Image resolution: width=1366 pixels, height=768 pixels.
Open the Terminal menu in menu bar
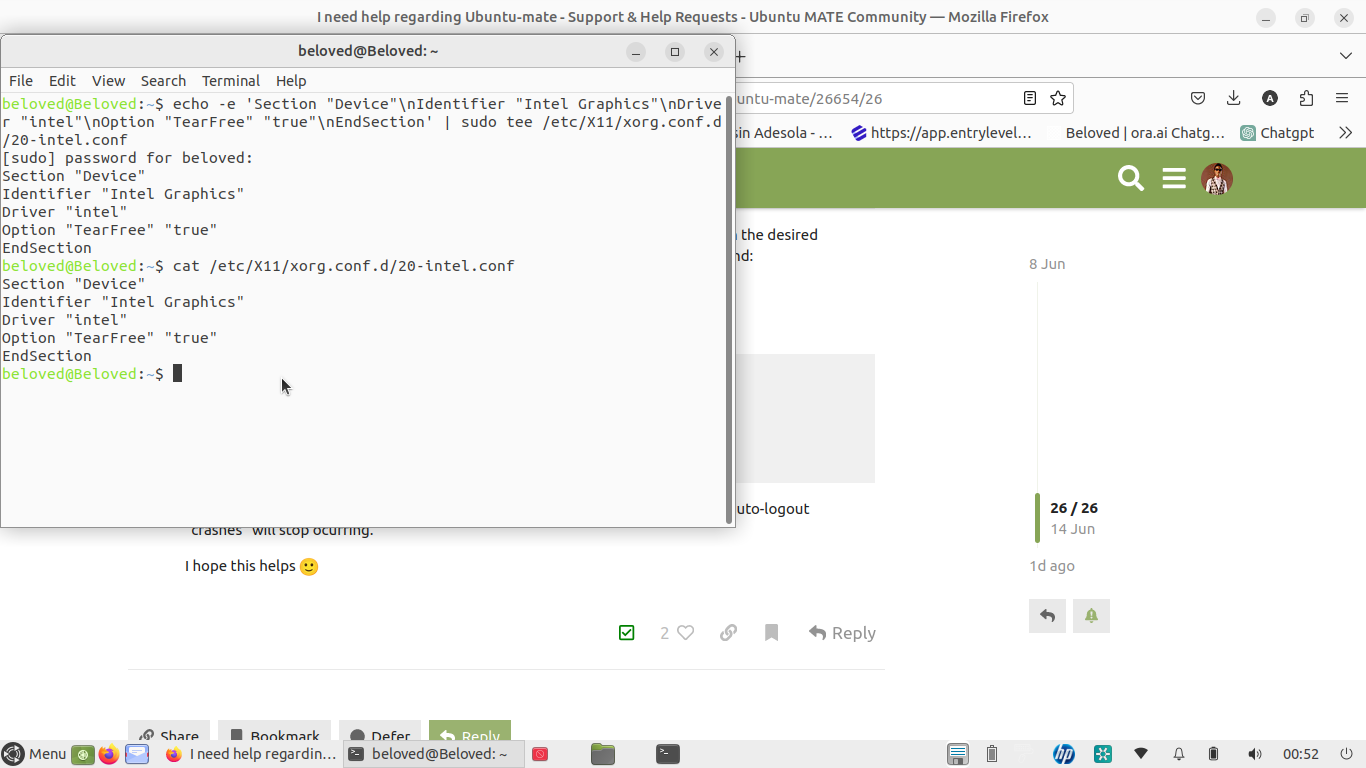coord(230,81)
